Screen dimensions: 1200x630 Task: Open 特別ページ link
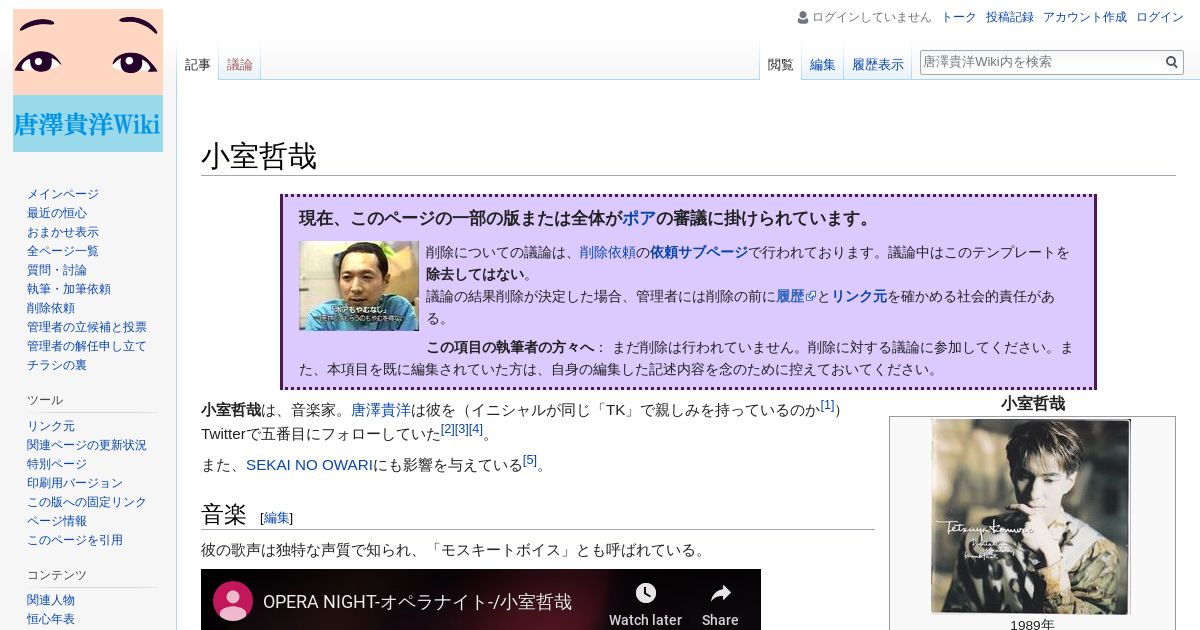[57, 464]
